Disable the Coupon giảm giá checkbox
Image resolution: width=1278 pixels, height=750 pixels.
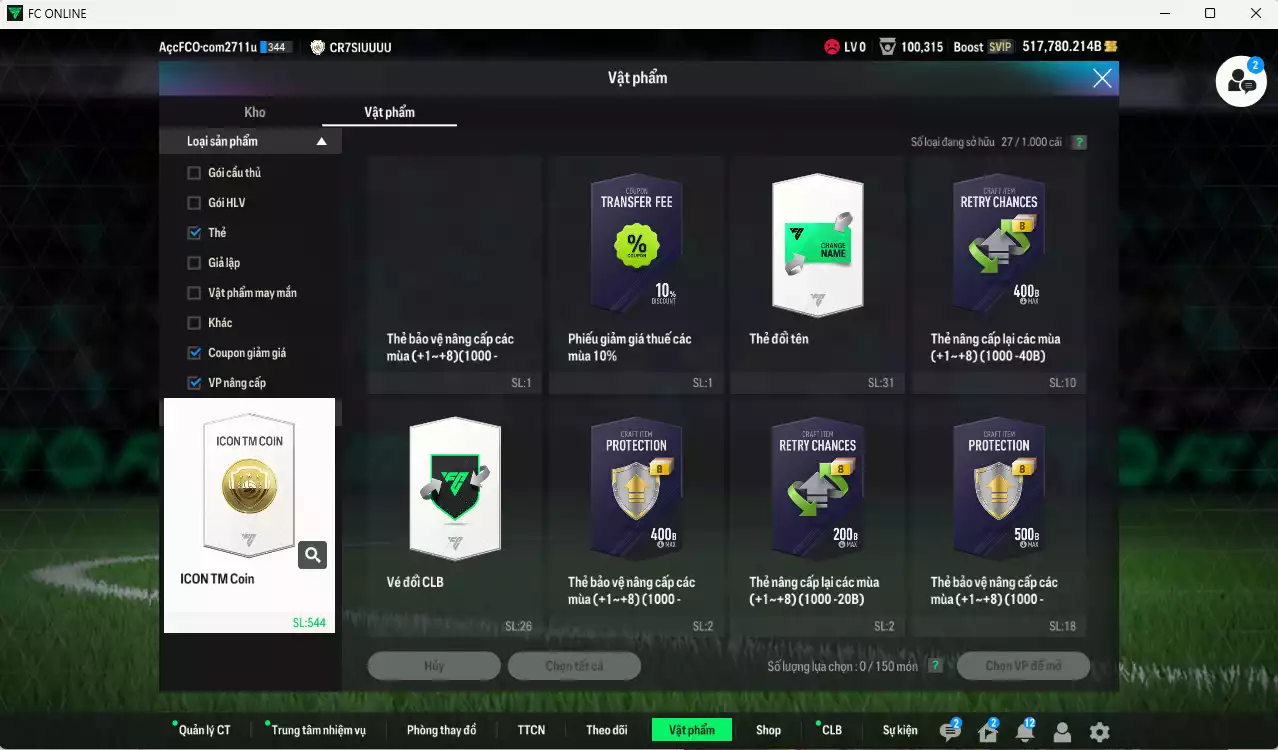pyautogui.click(x=194, y=353)
